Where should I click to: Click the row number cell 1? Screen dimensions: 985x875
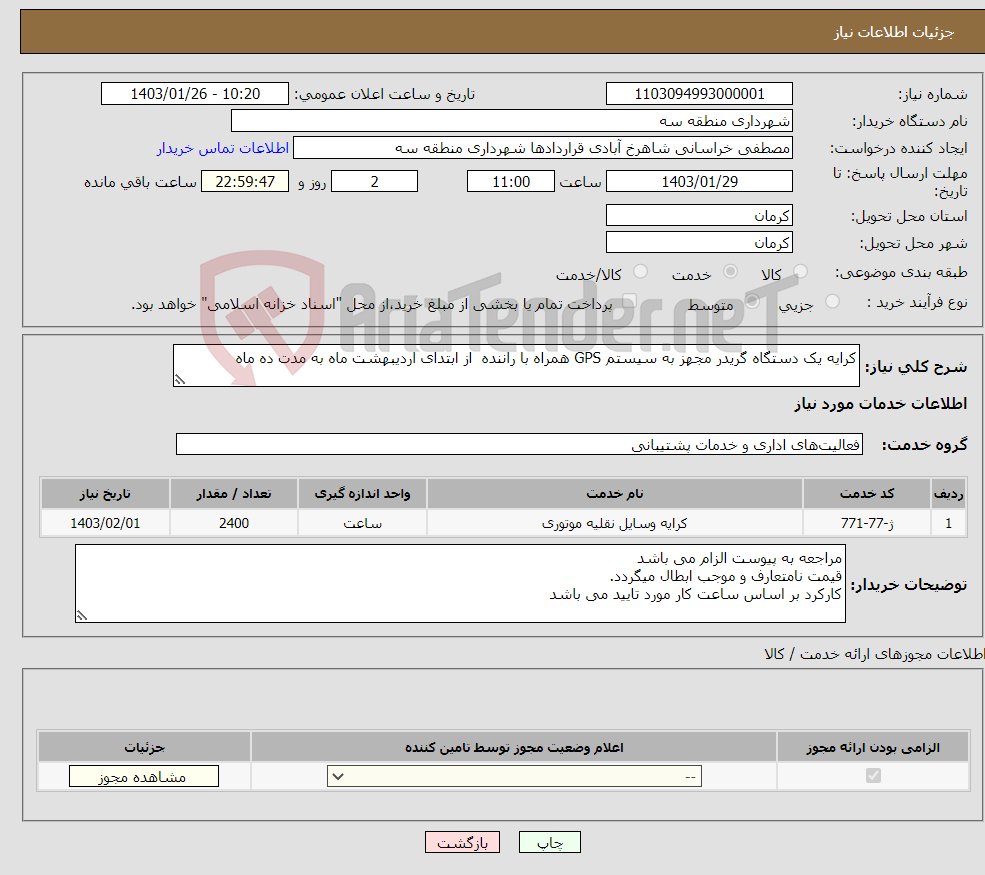click(948, 523)
